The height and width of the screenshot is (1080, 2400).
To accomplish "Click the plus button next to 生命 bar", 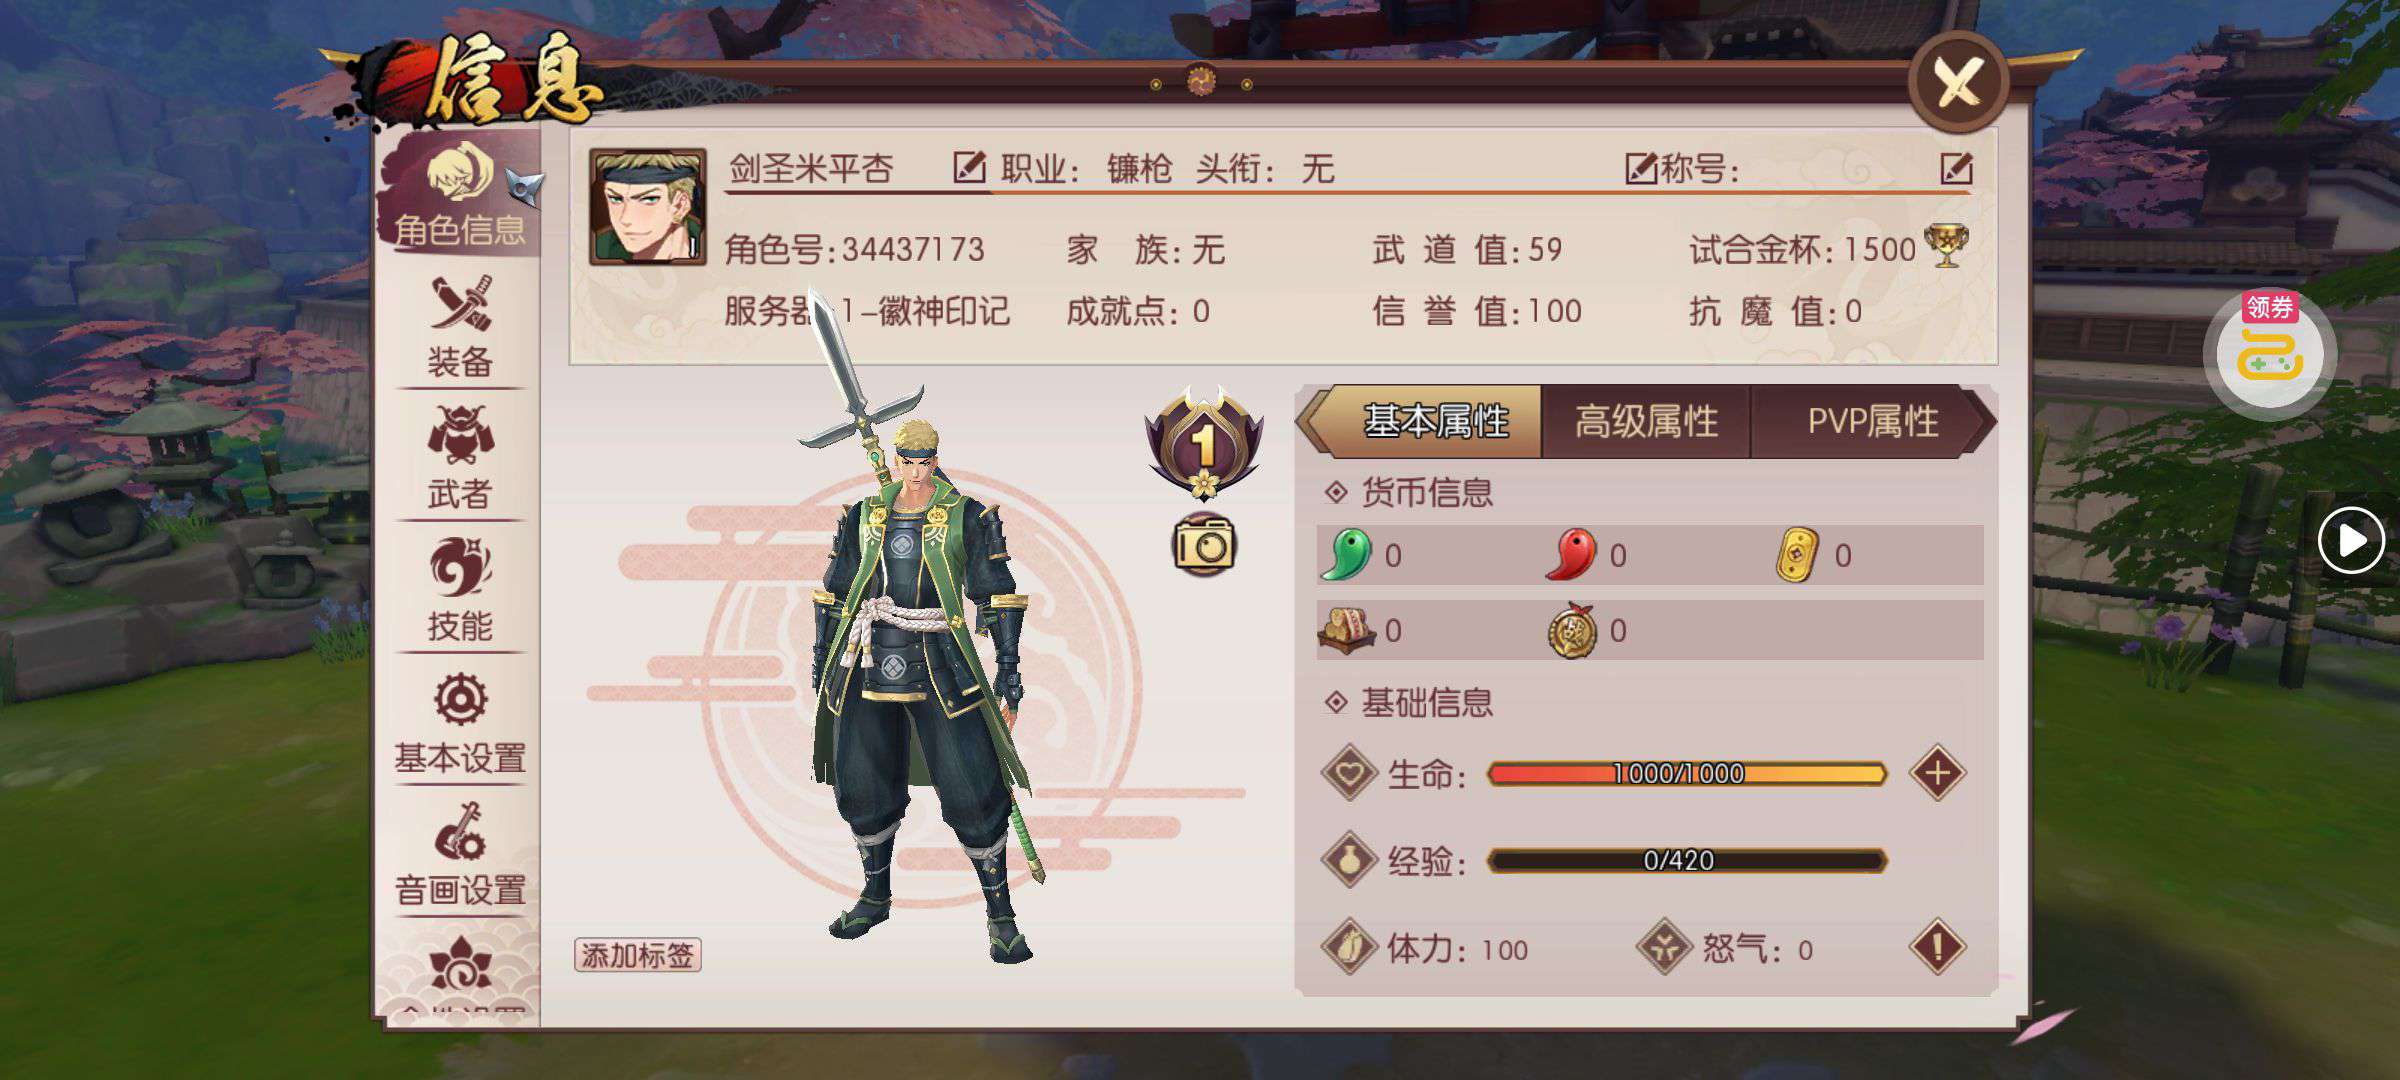I will tap(1937, 773).
